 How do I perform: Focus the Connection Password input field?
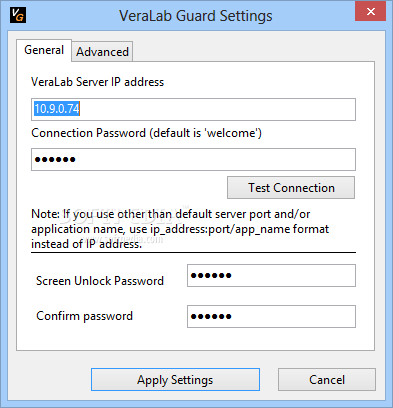[x=193, y=159]
